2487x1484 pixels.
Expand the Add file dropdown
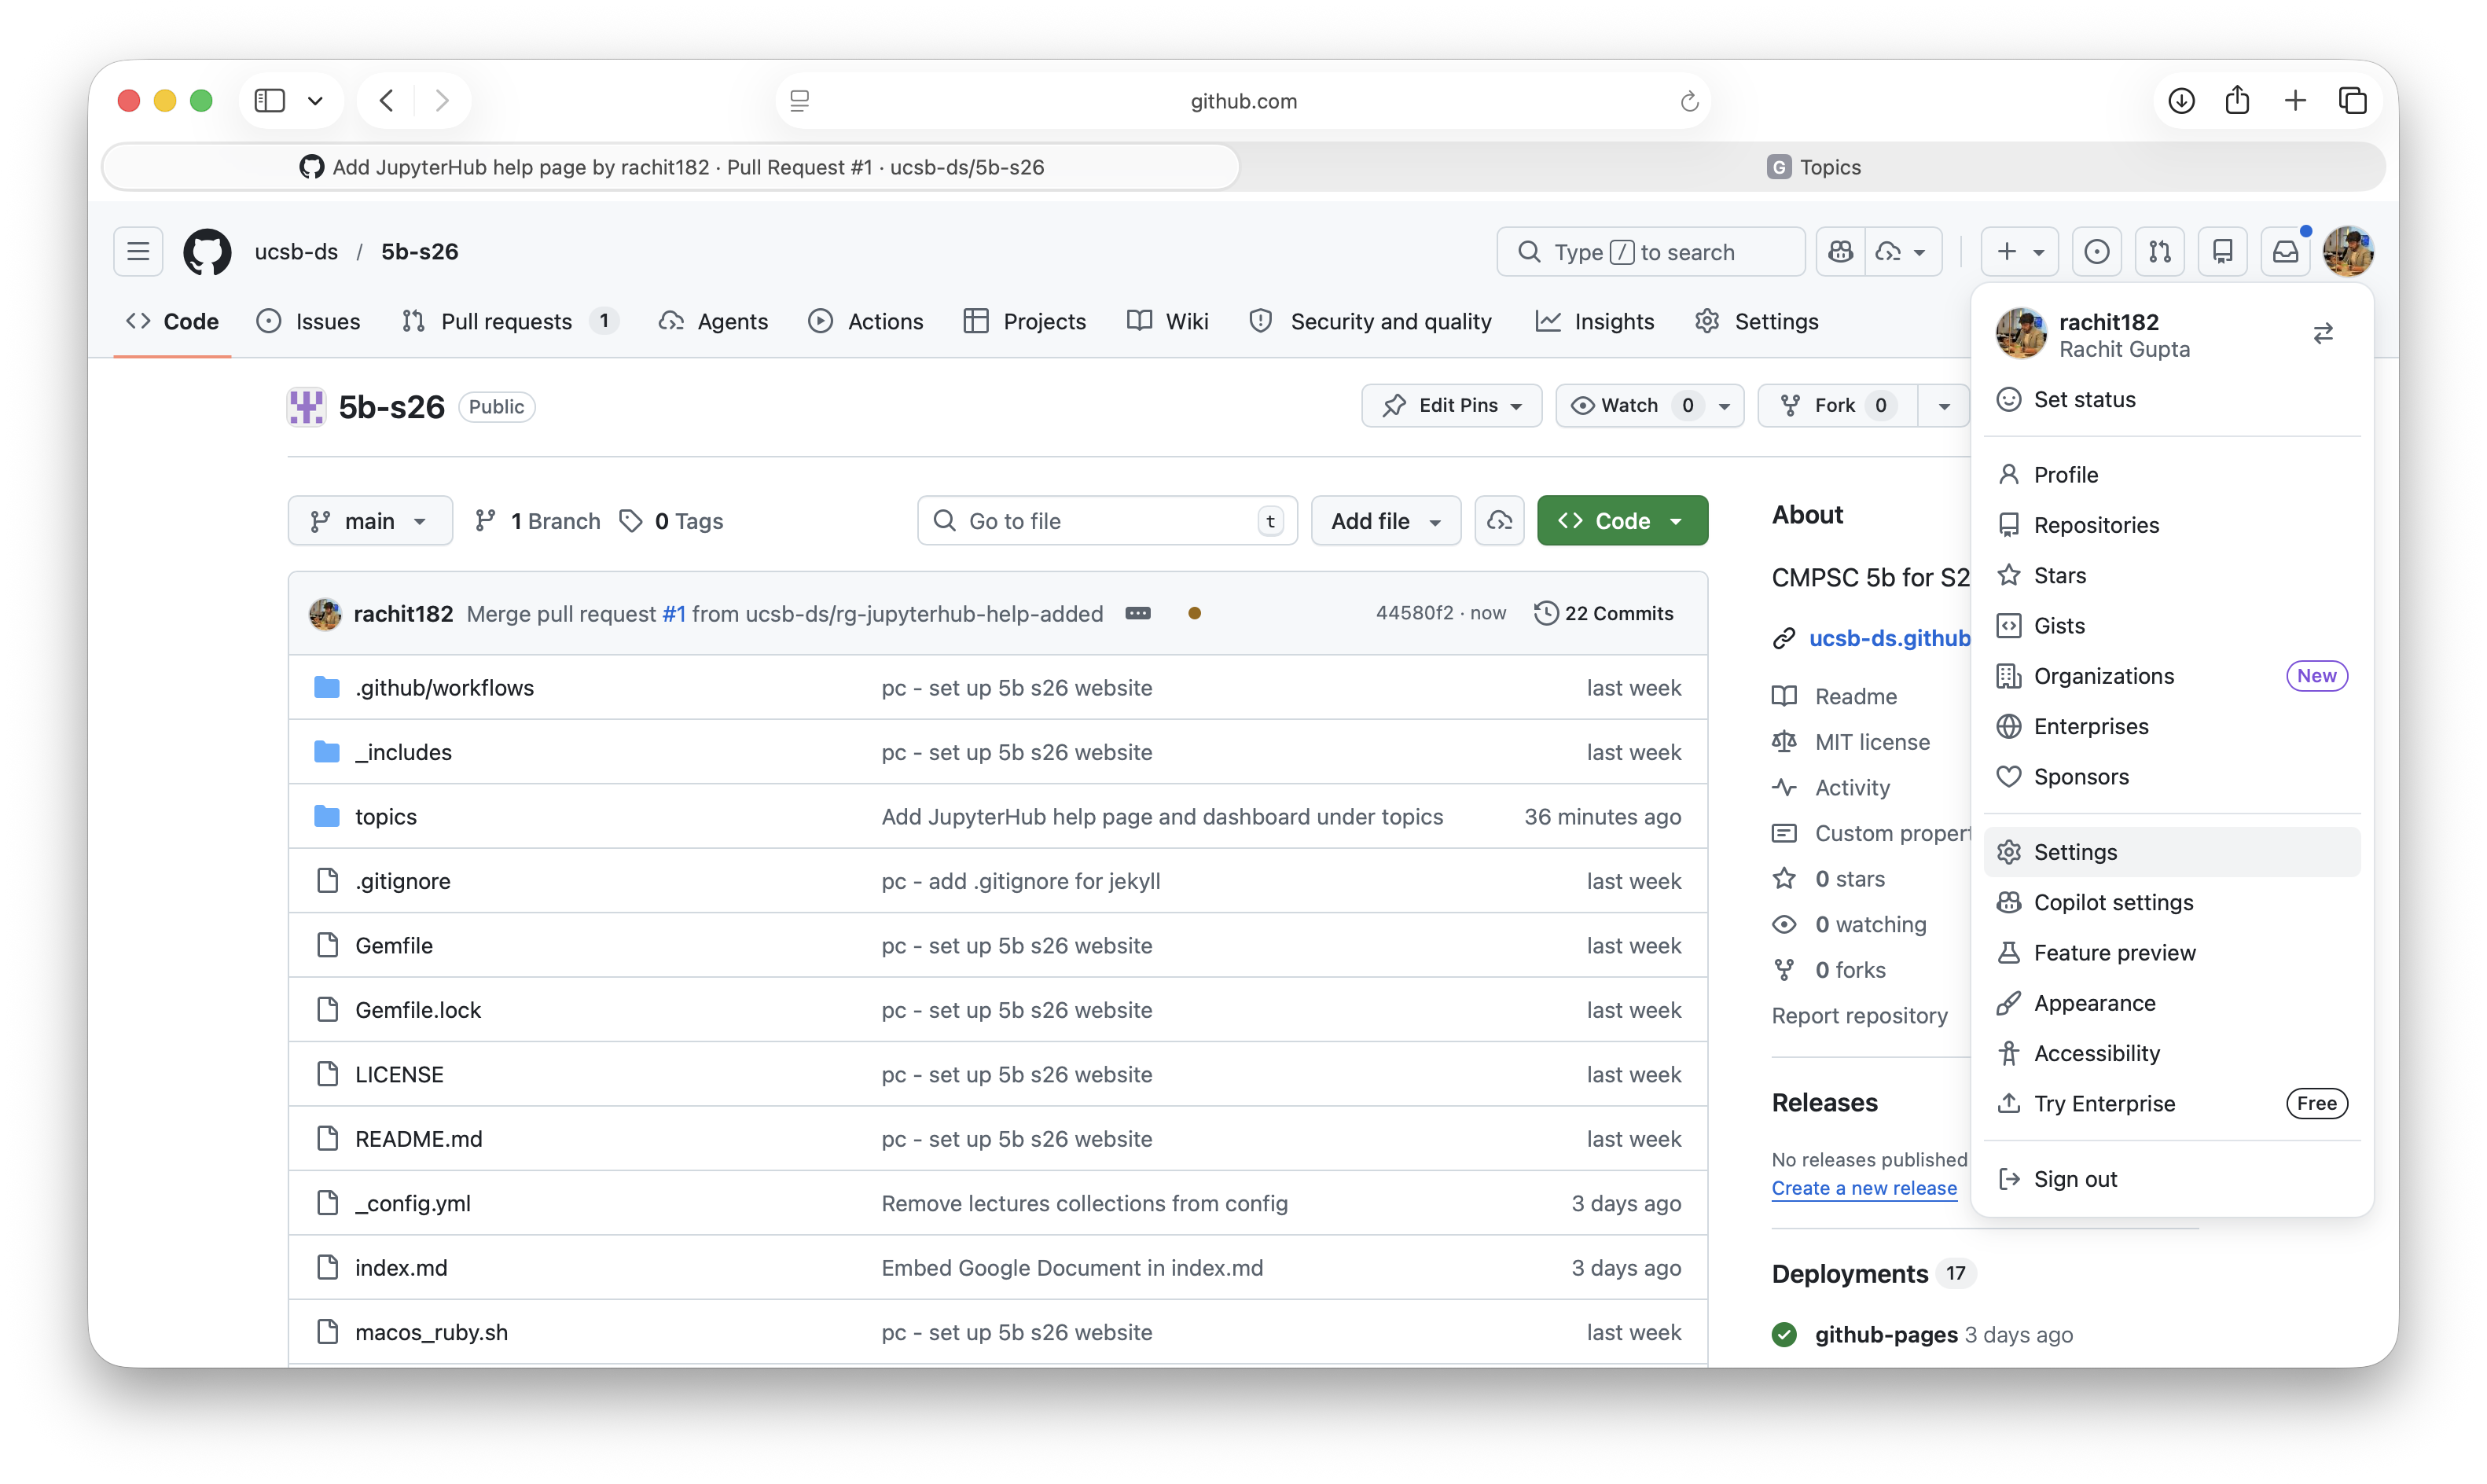1385,520
